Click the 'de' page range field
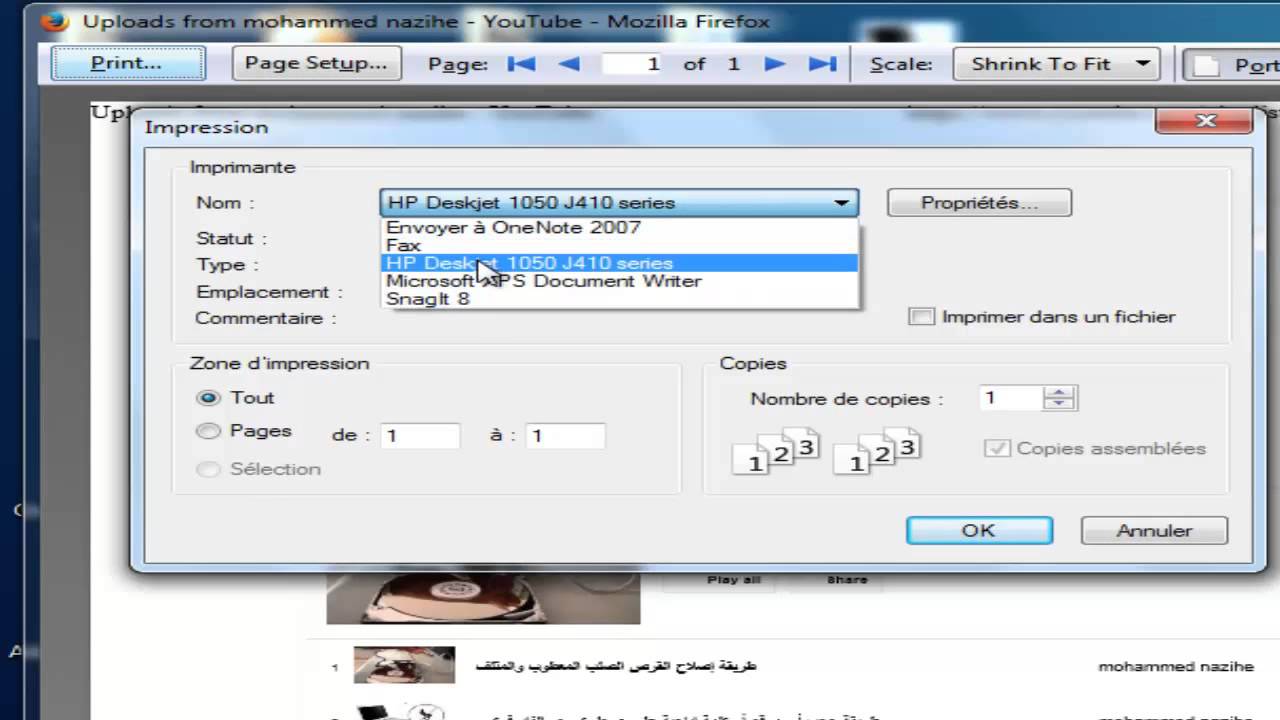 (x=420, y=436)
